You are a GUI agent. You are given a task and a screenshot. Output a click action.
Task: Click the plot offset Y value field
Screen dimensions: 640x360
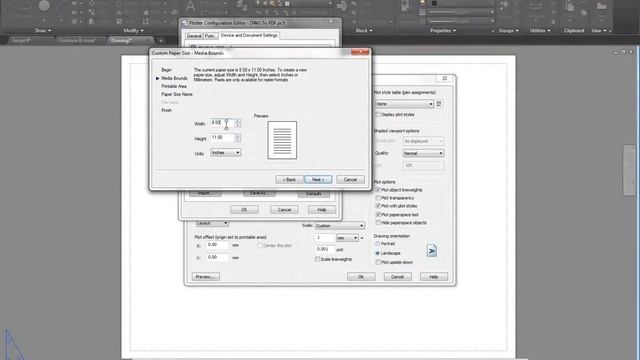tap(218, 258)
